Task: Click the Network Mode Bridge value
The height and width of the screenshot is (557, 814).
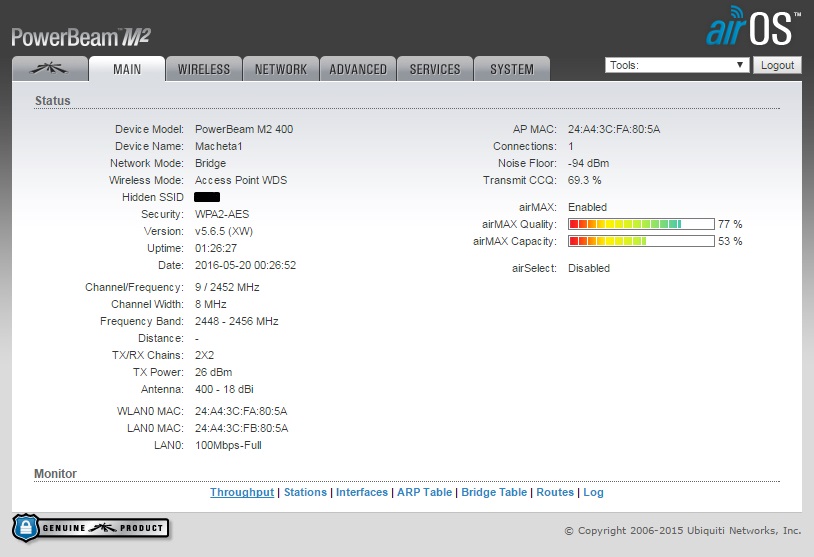Action: click(210, 163)
